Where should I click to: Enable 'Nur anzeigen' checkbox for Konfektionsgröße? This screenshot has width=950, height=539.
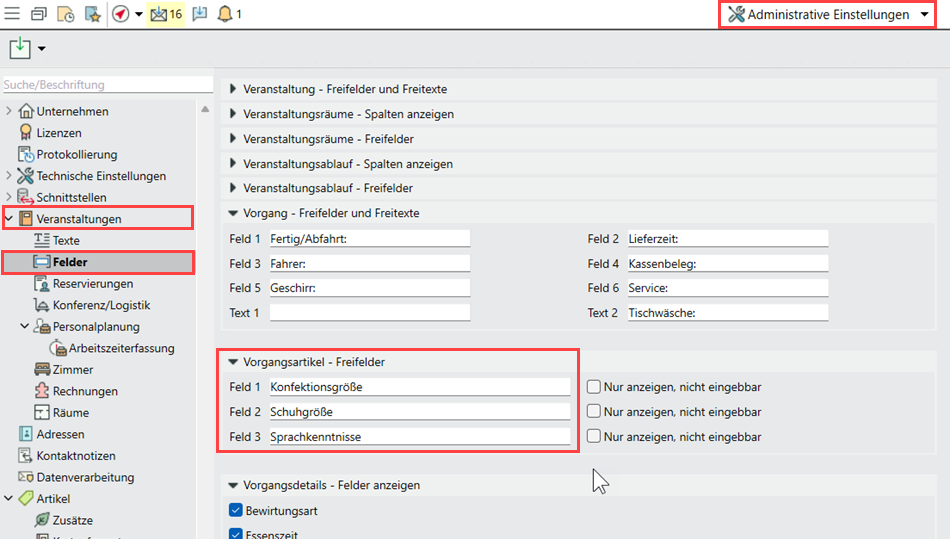(594, 386)
